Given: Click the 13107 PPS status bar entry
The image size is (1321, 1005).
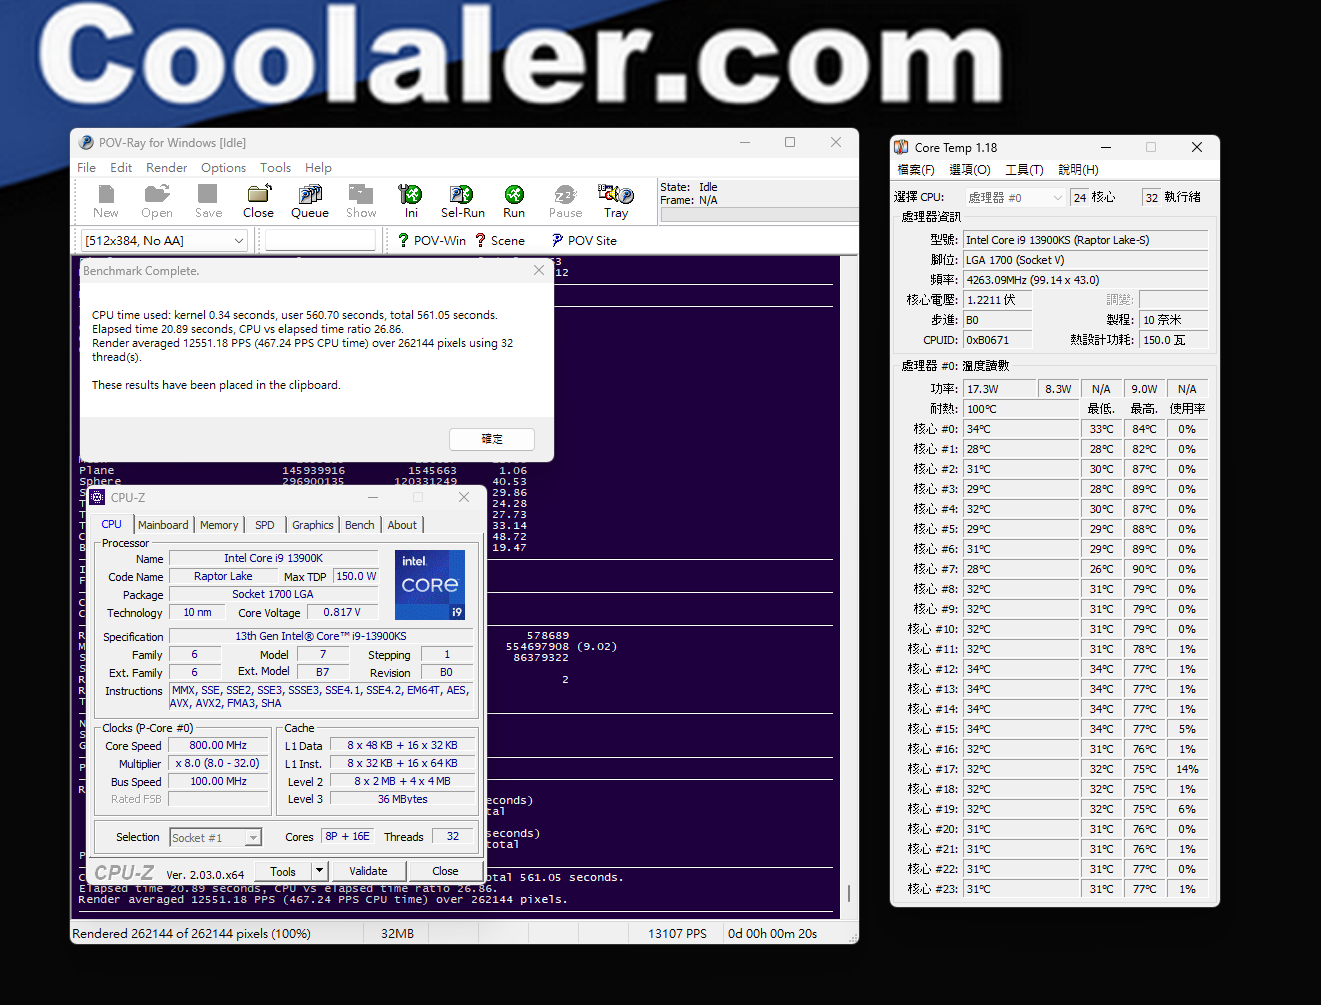Looking at the screenshot, I should point(677,933).
